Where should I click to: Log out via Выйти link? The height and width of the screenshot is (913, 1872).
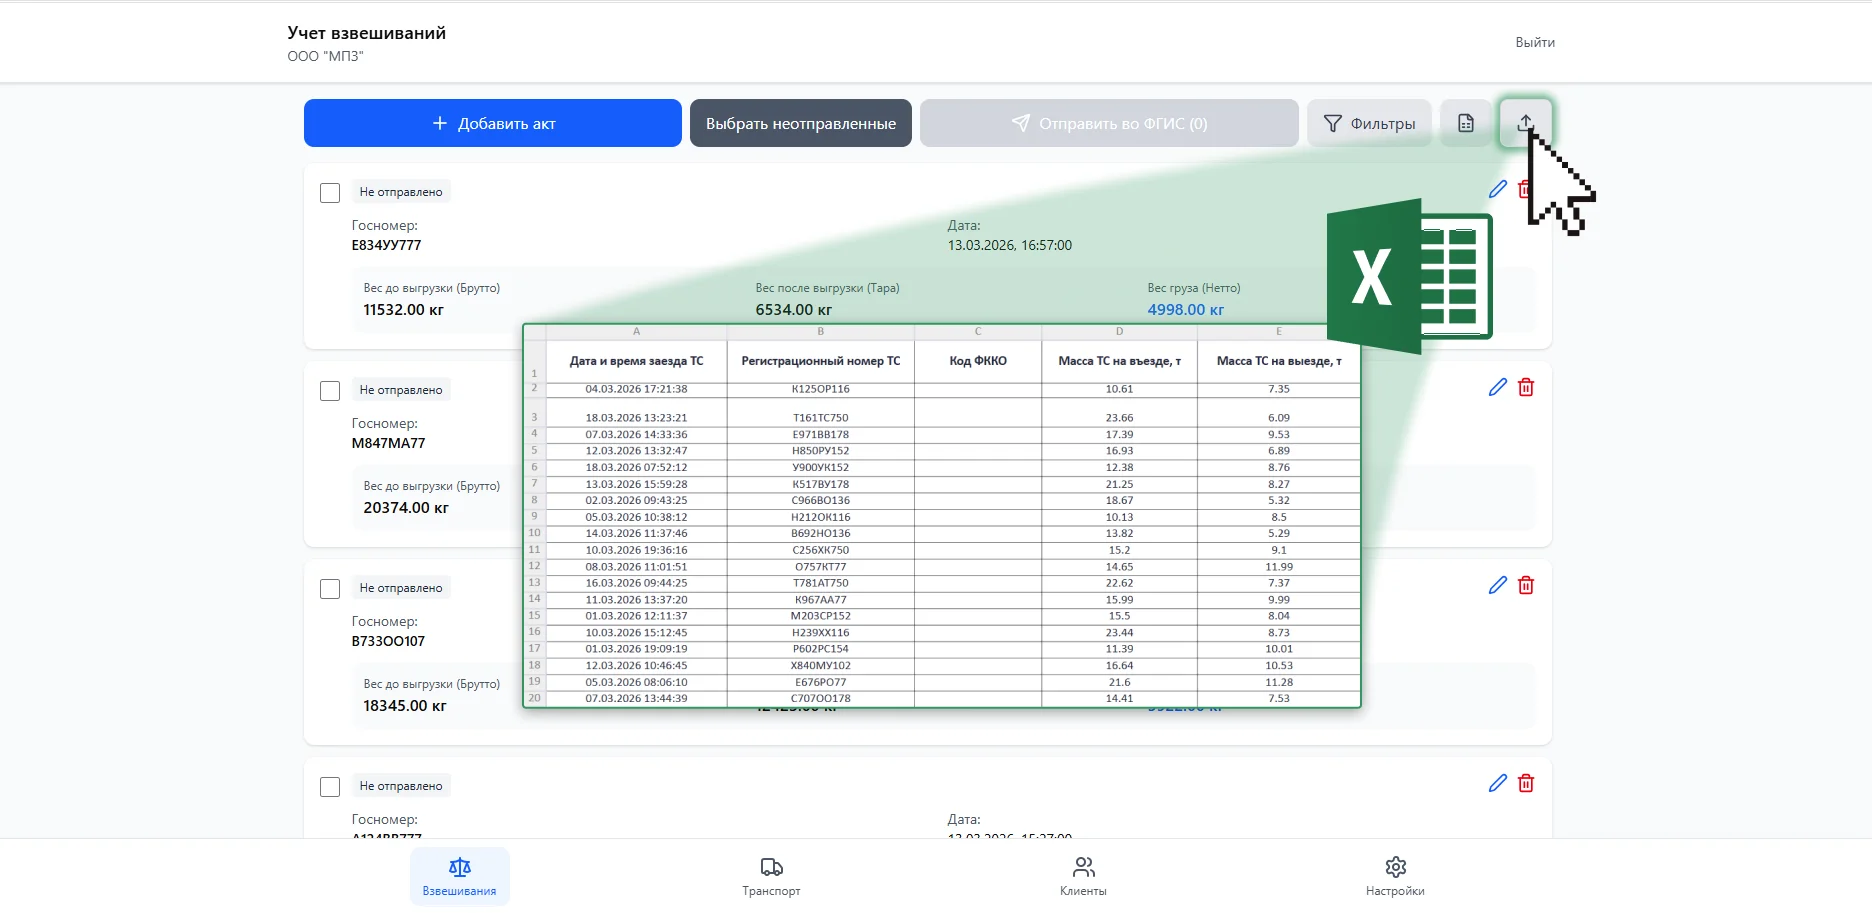pyautogui.click(x=1535, y=42)
